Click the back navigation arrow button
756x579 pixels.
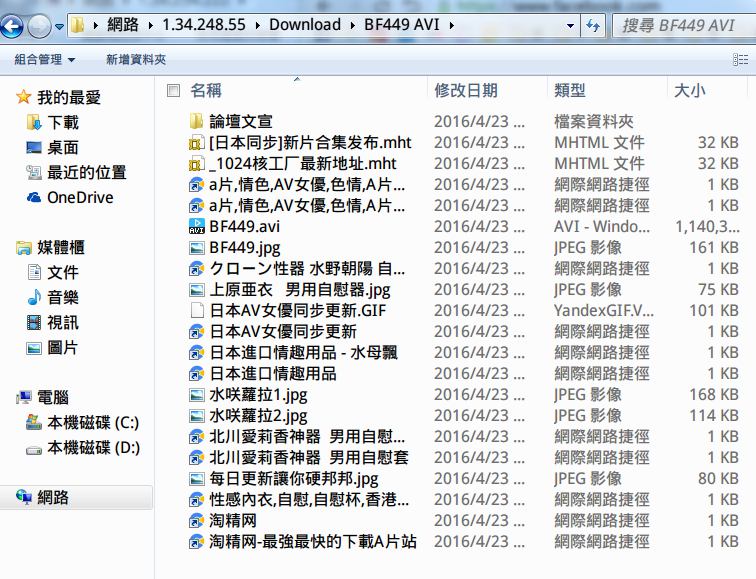click(14, 26)
